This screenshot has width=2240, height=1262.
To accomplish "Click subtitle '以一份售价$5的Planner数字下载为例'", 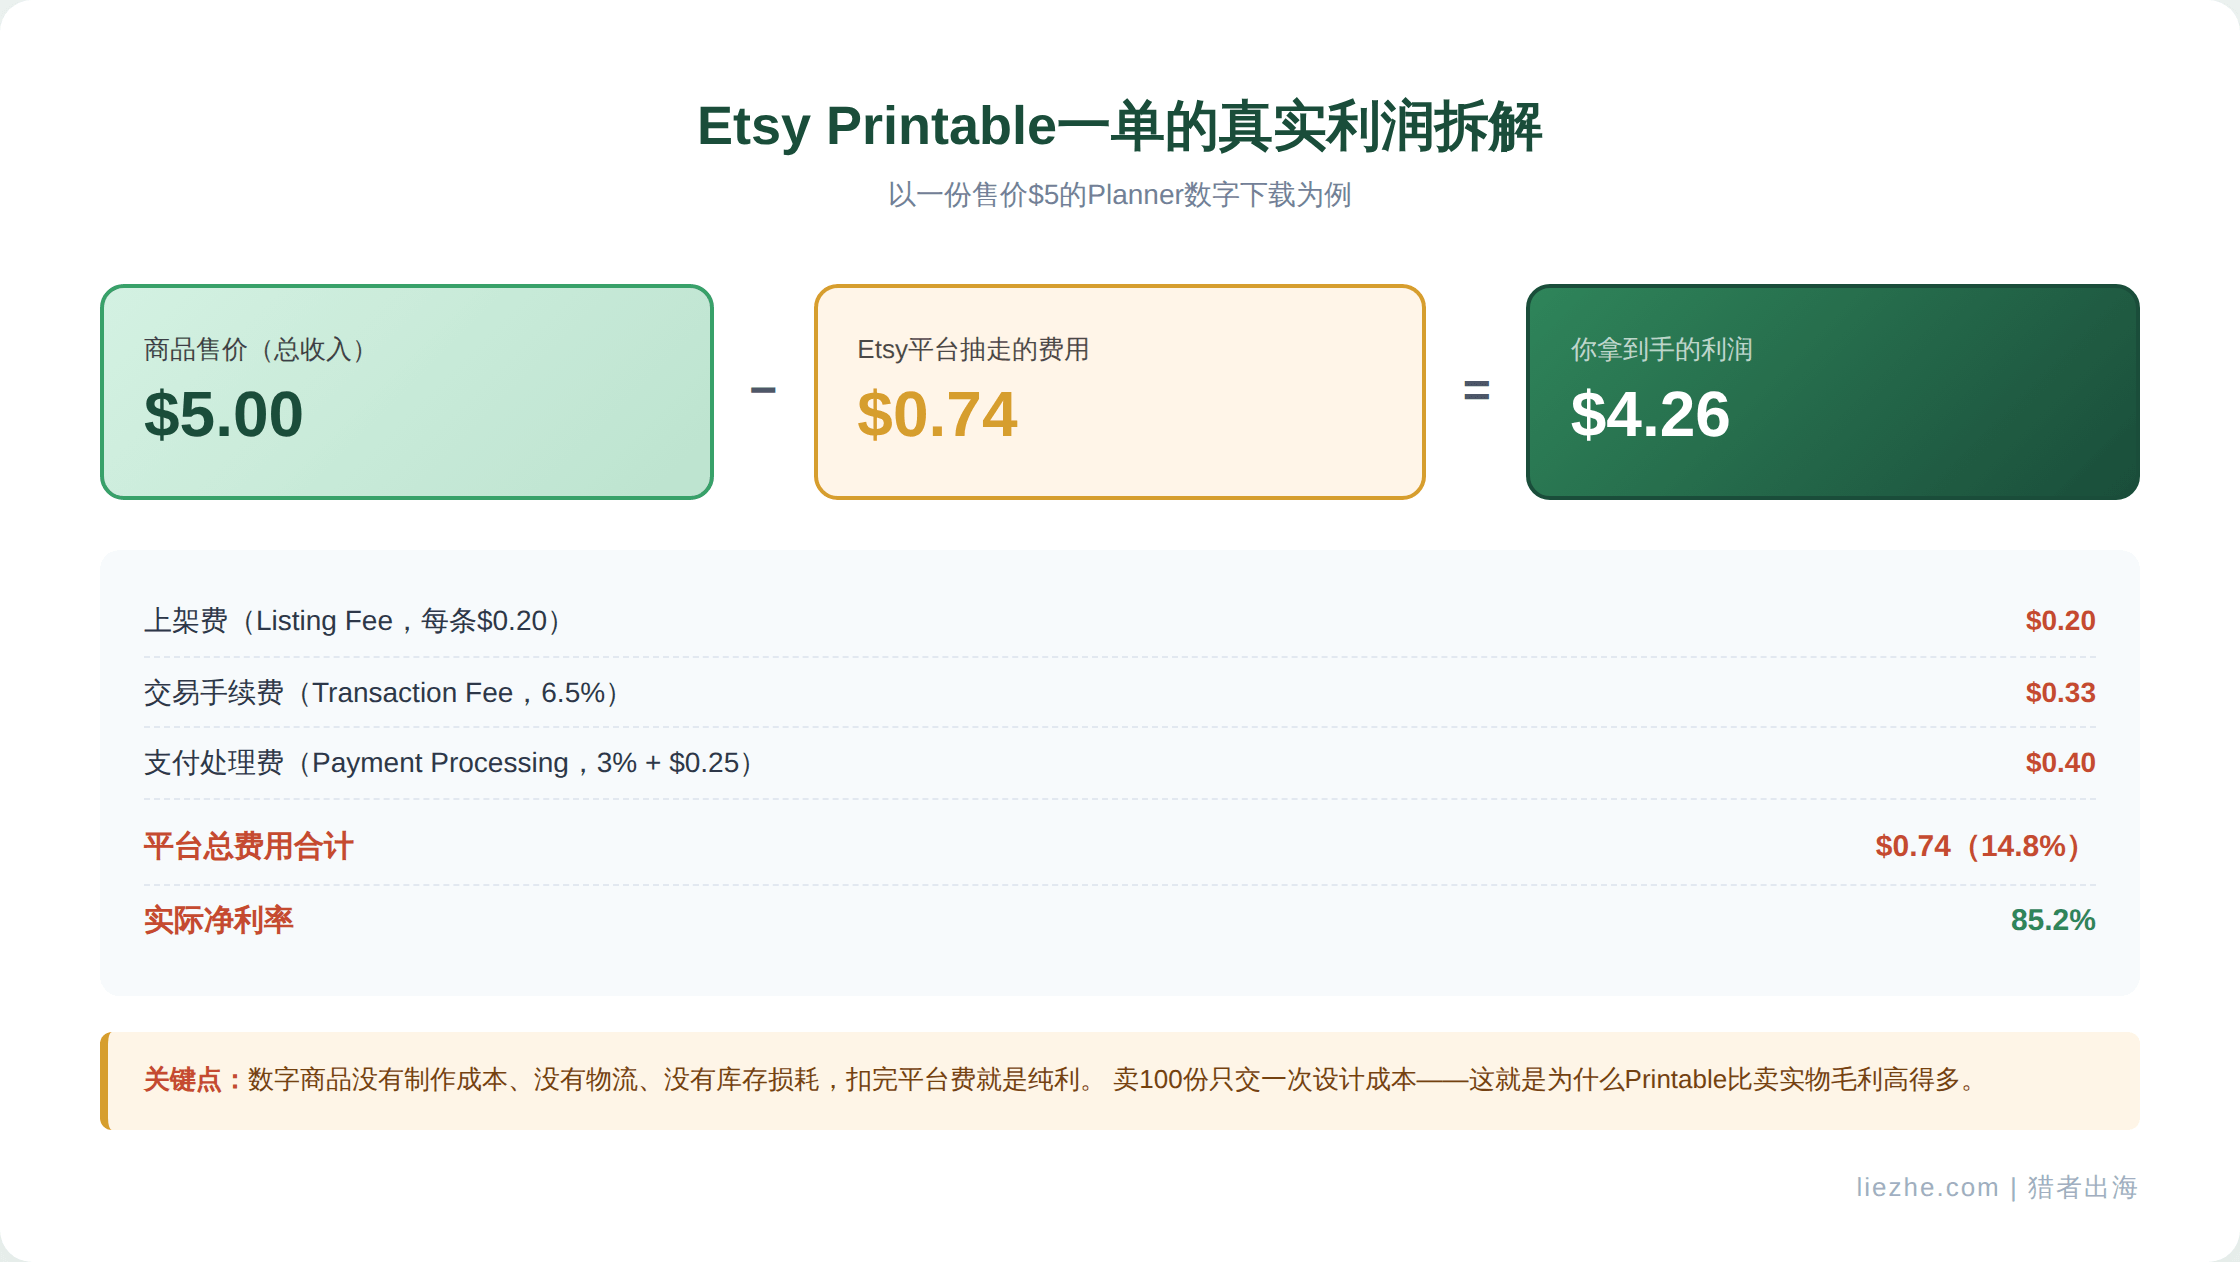I will pos(1119,194).
